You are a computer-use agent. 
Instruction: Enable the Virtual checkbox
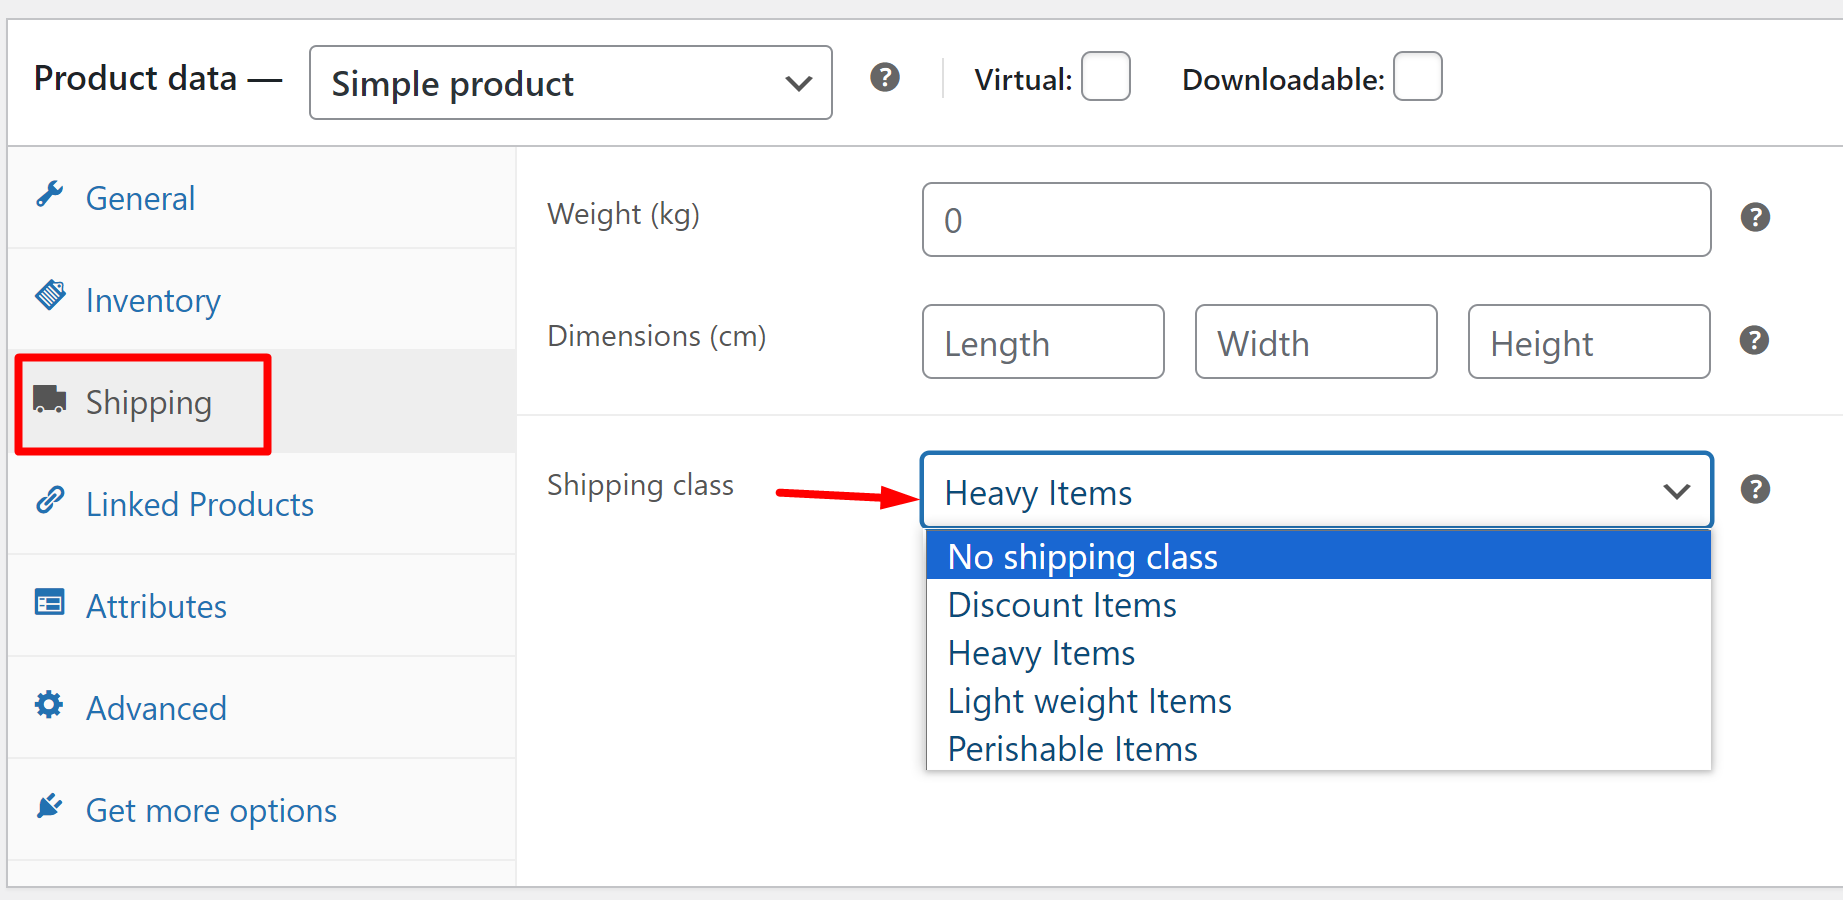(x=1106, y=76)
